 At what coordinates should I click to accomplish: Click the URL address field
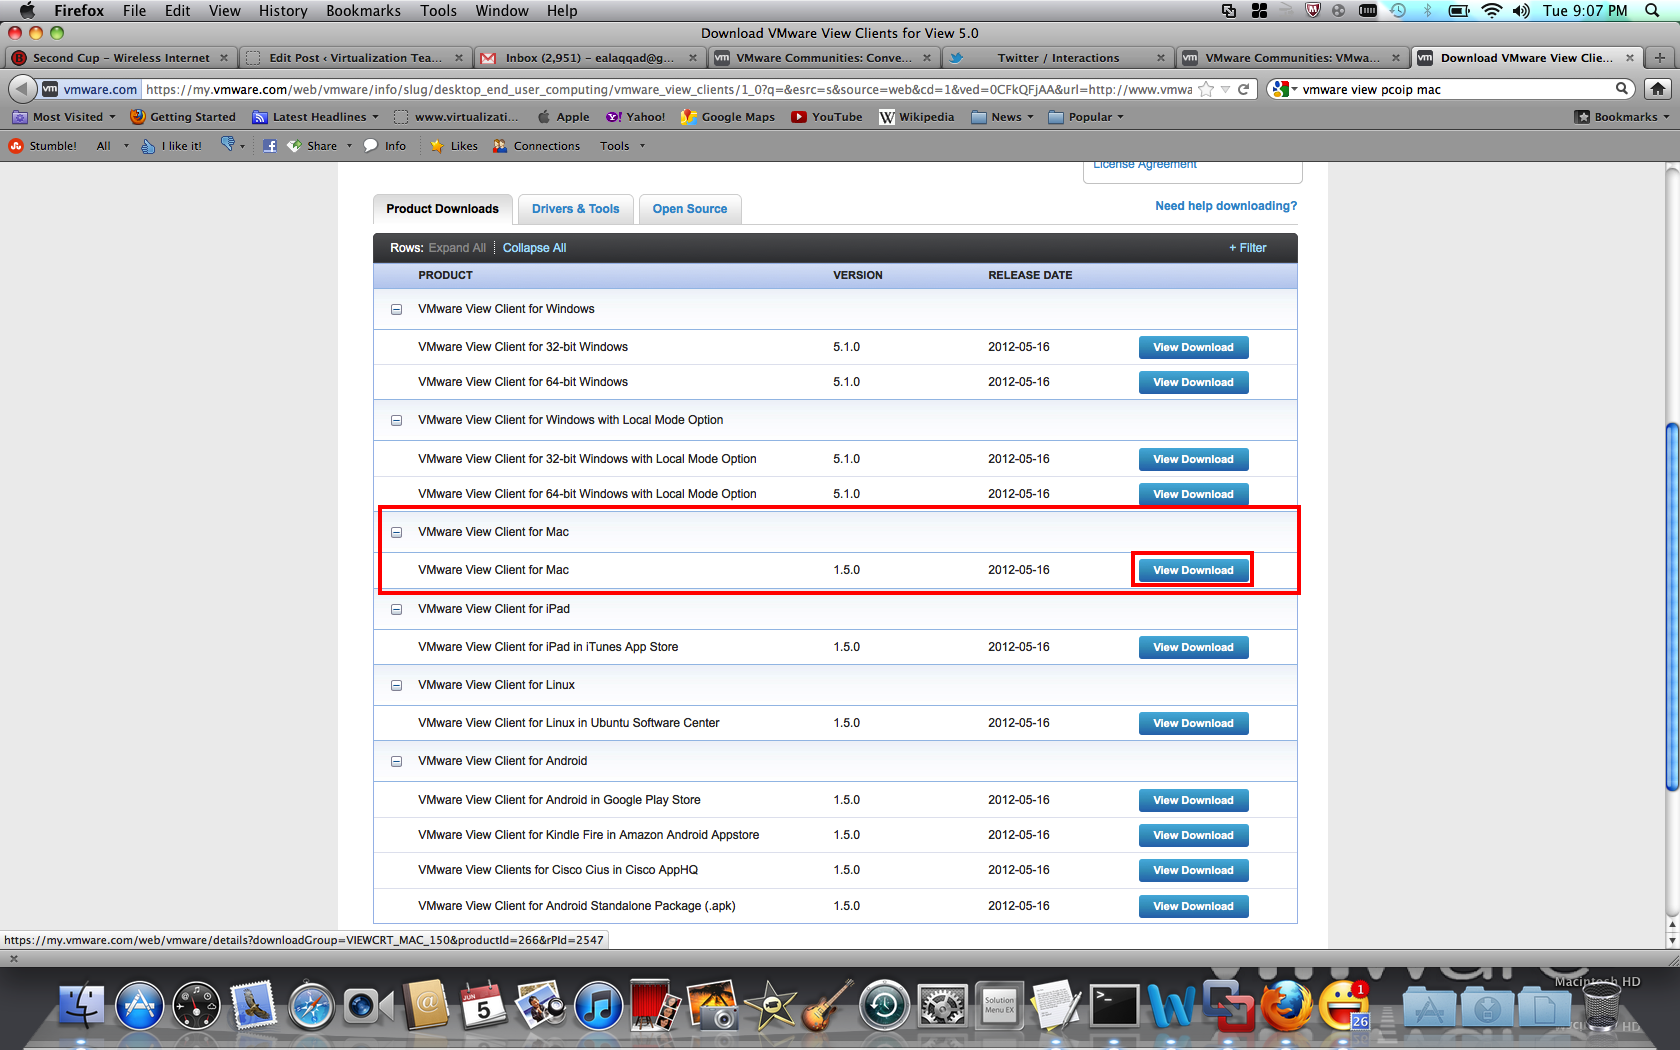668,89
